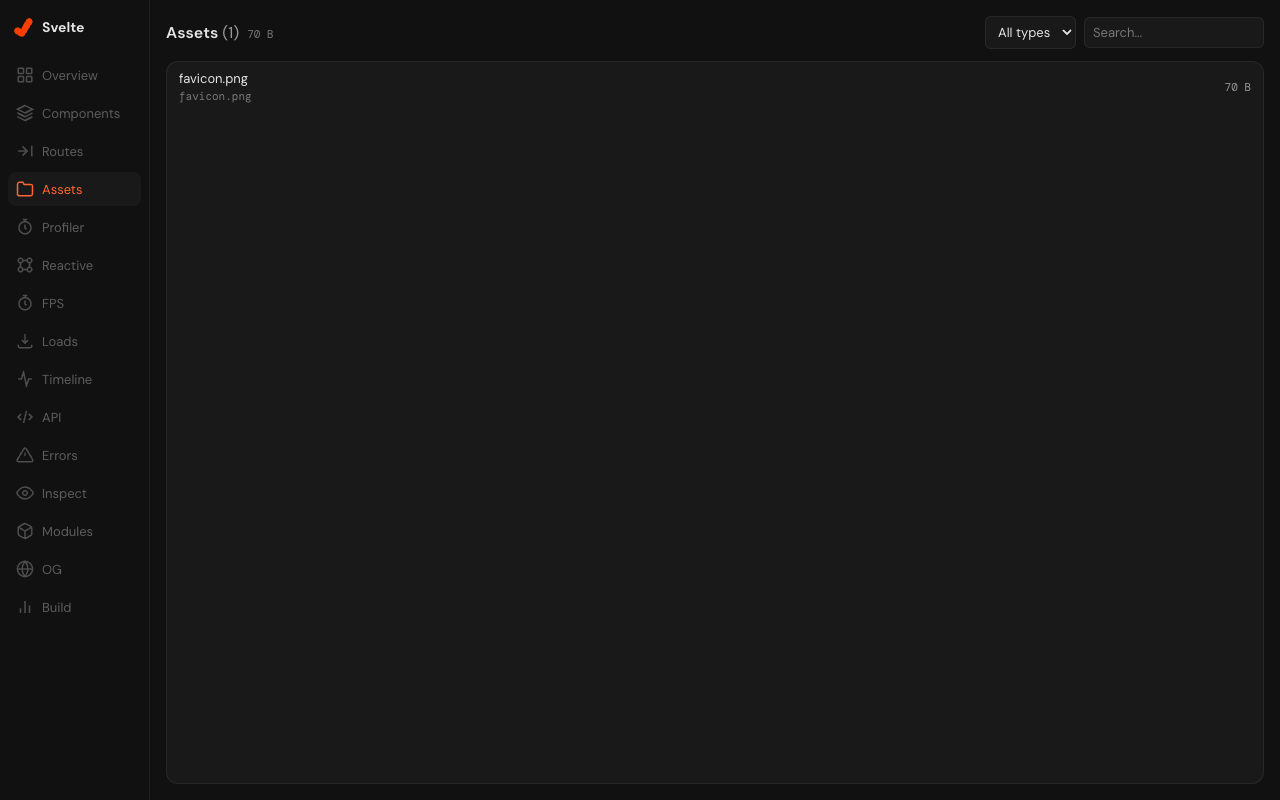Click the Components layers icon
This screenshot has height=800, width=1280.
pyautogui.click(x=25, y=113)
